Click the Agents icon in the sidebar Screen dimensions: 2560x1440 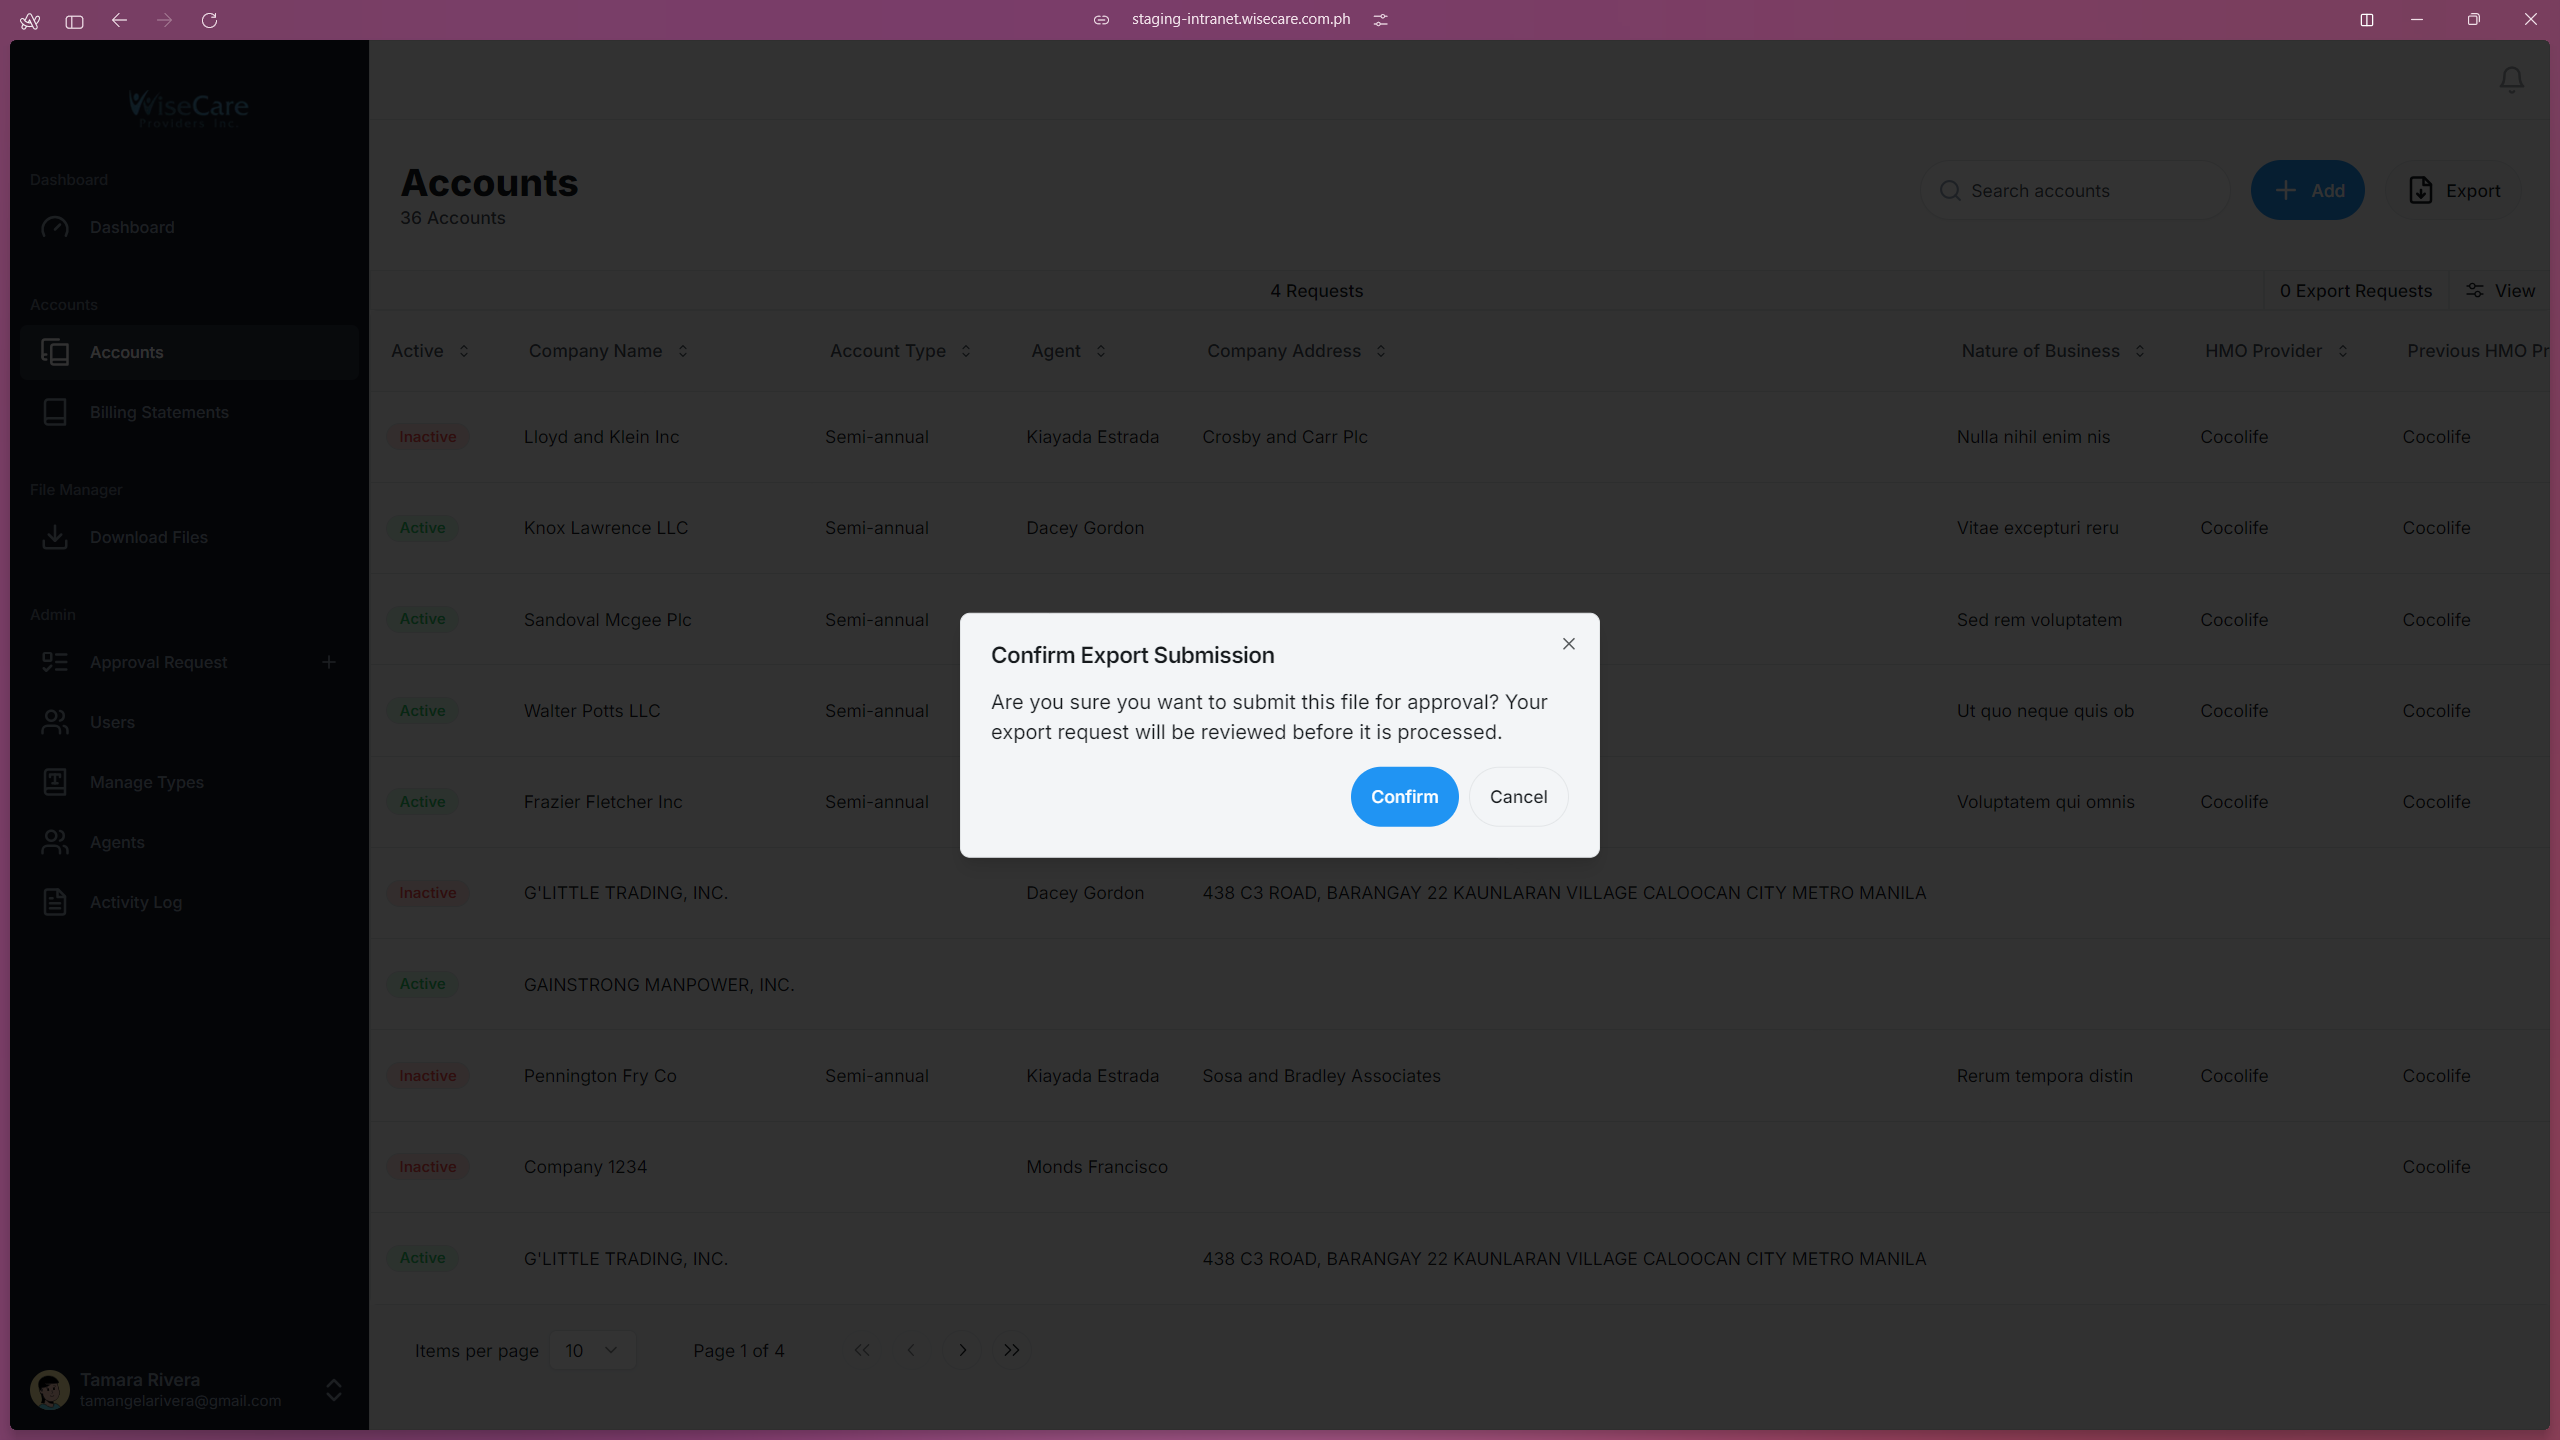[x=56, y=842]
